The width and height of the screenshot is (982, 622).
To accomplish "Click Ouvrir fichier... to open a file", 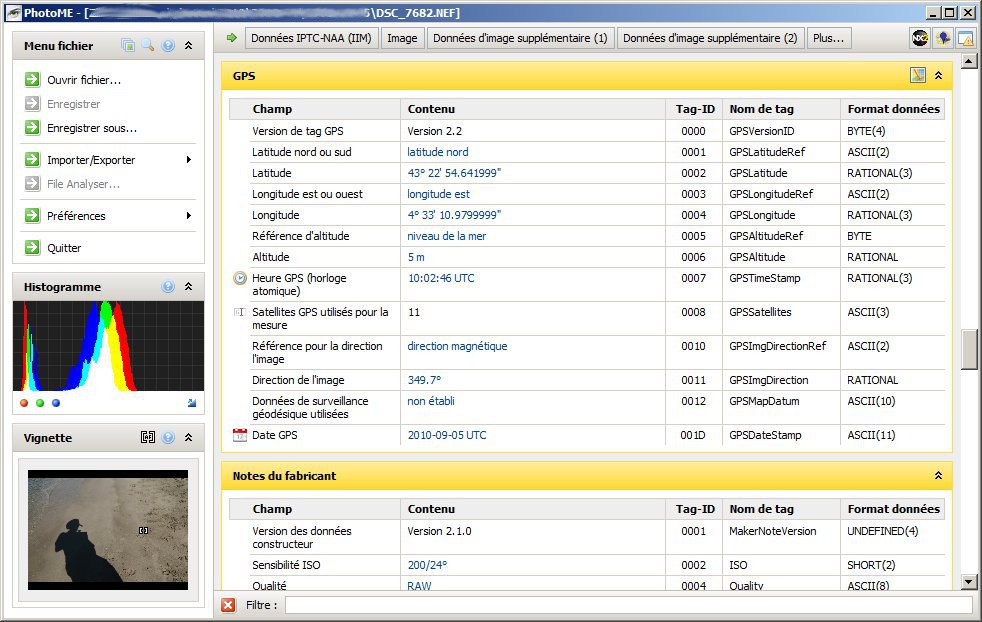I will click(84, 80).
